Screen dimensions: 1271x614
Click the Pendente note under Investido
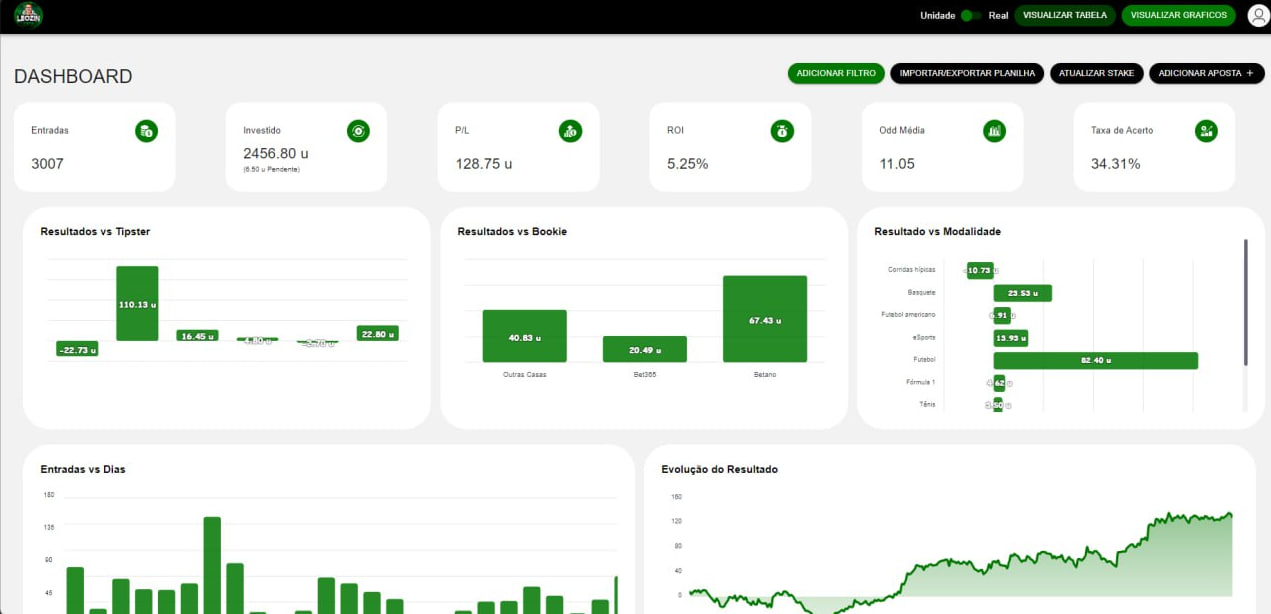pos(271,169)
